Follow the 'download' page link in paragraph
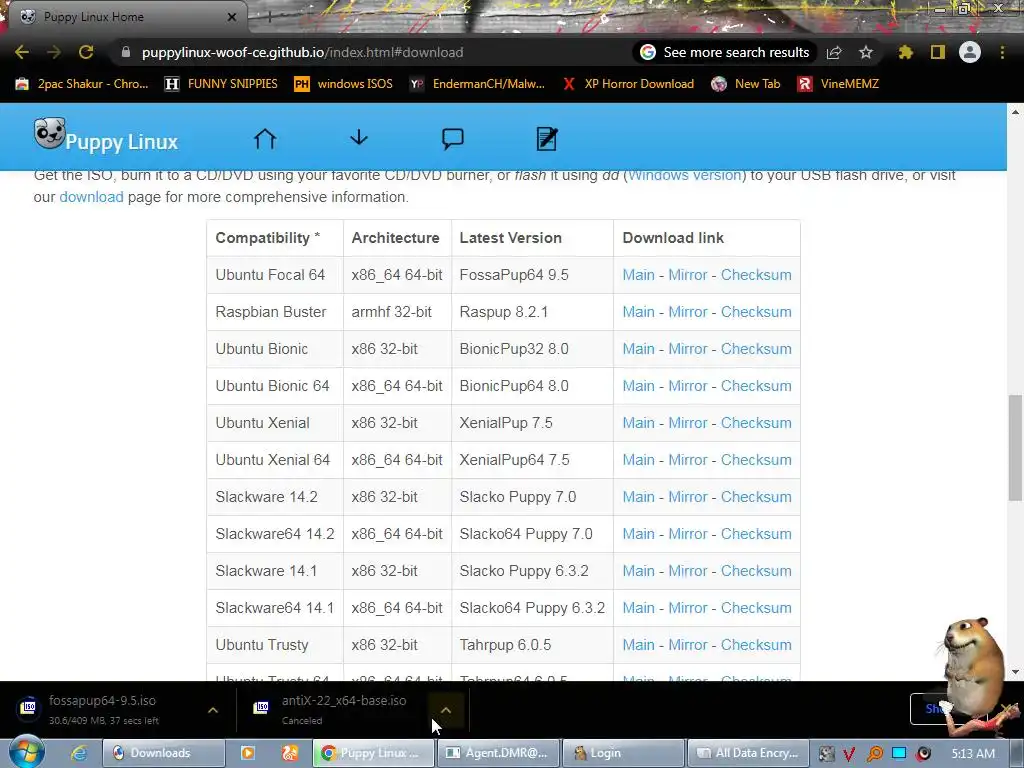1024x768 pixels. (x=91, y=197)
